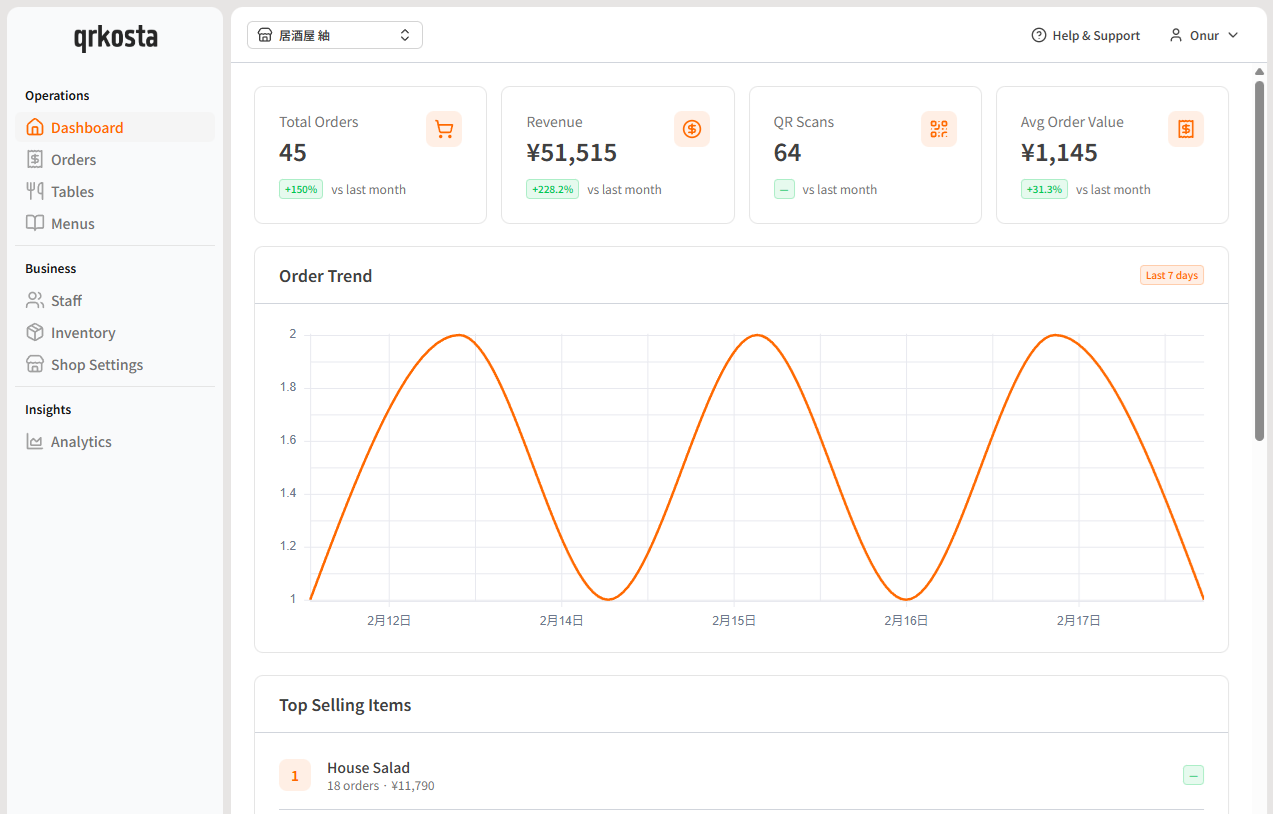Open Inventory from the Business group
This screenshot has height=814, width=1273.
click(83, 333)
